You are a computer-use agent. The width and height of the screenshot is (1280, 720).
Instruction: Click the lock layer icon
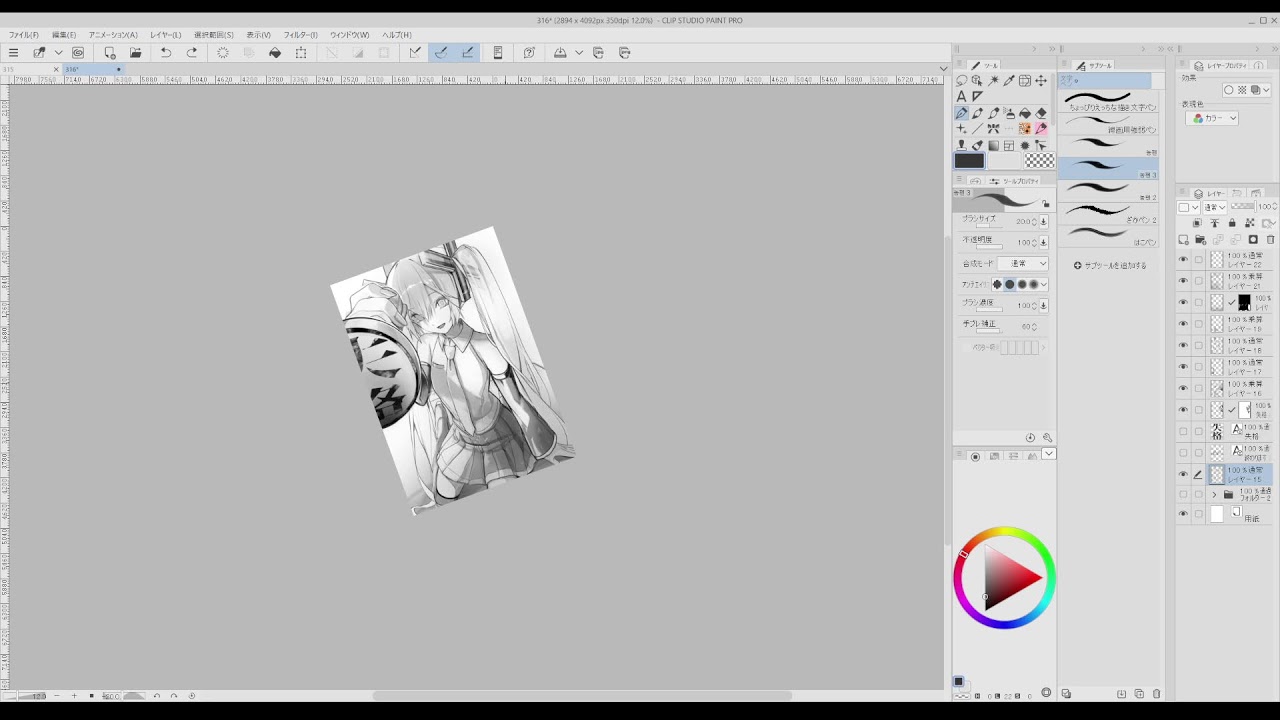click(1232, 223)
